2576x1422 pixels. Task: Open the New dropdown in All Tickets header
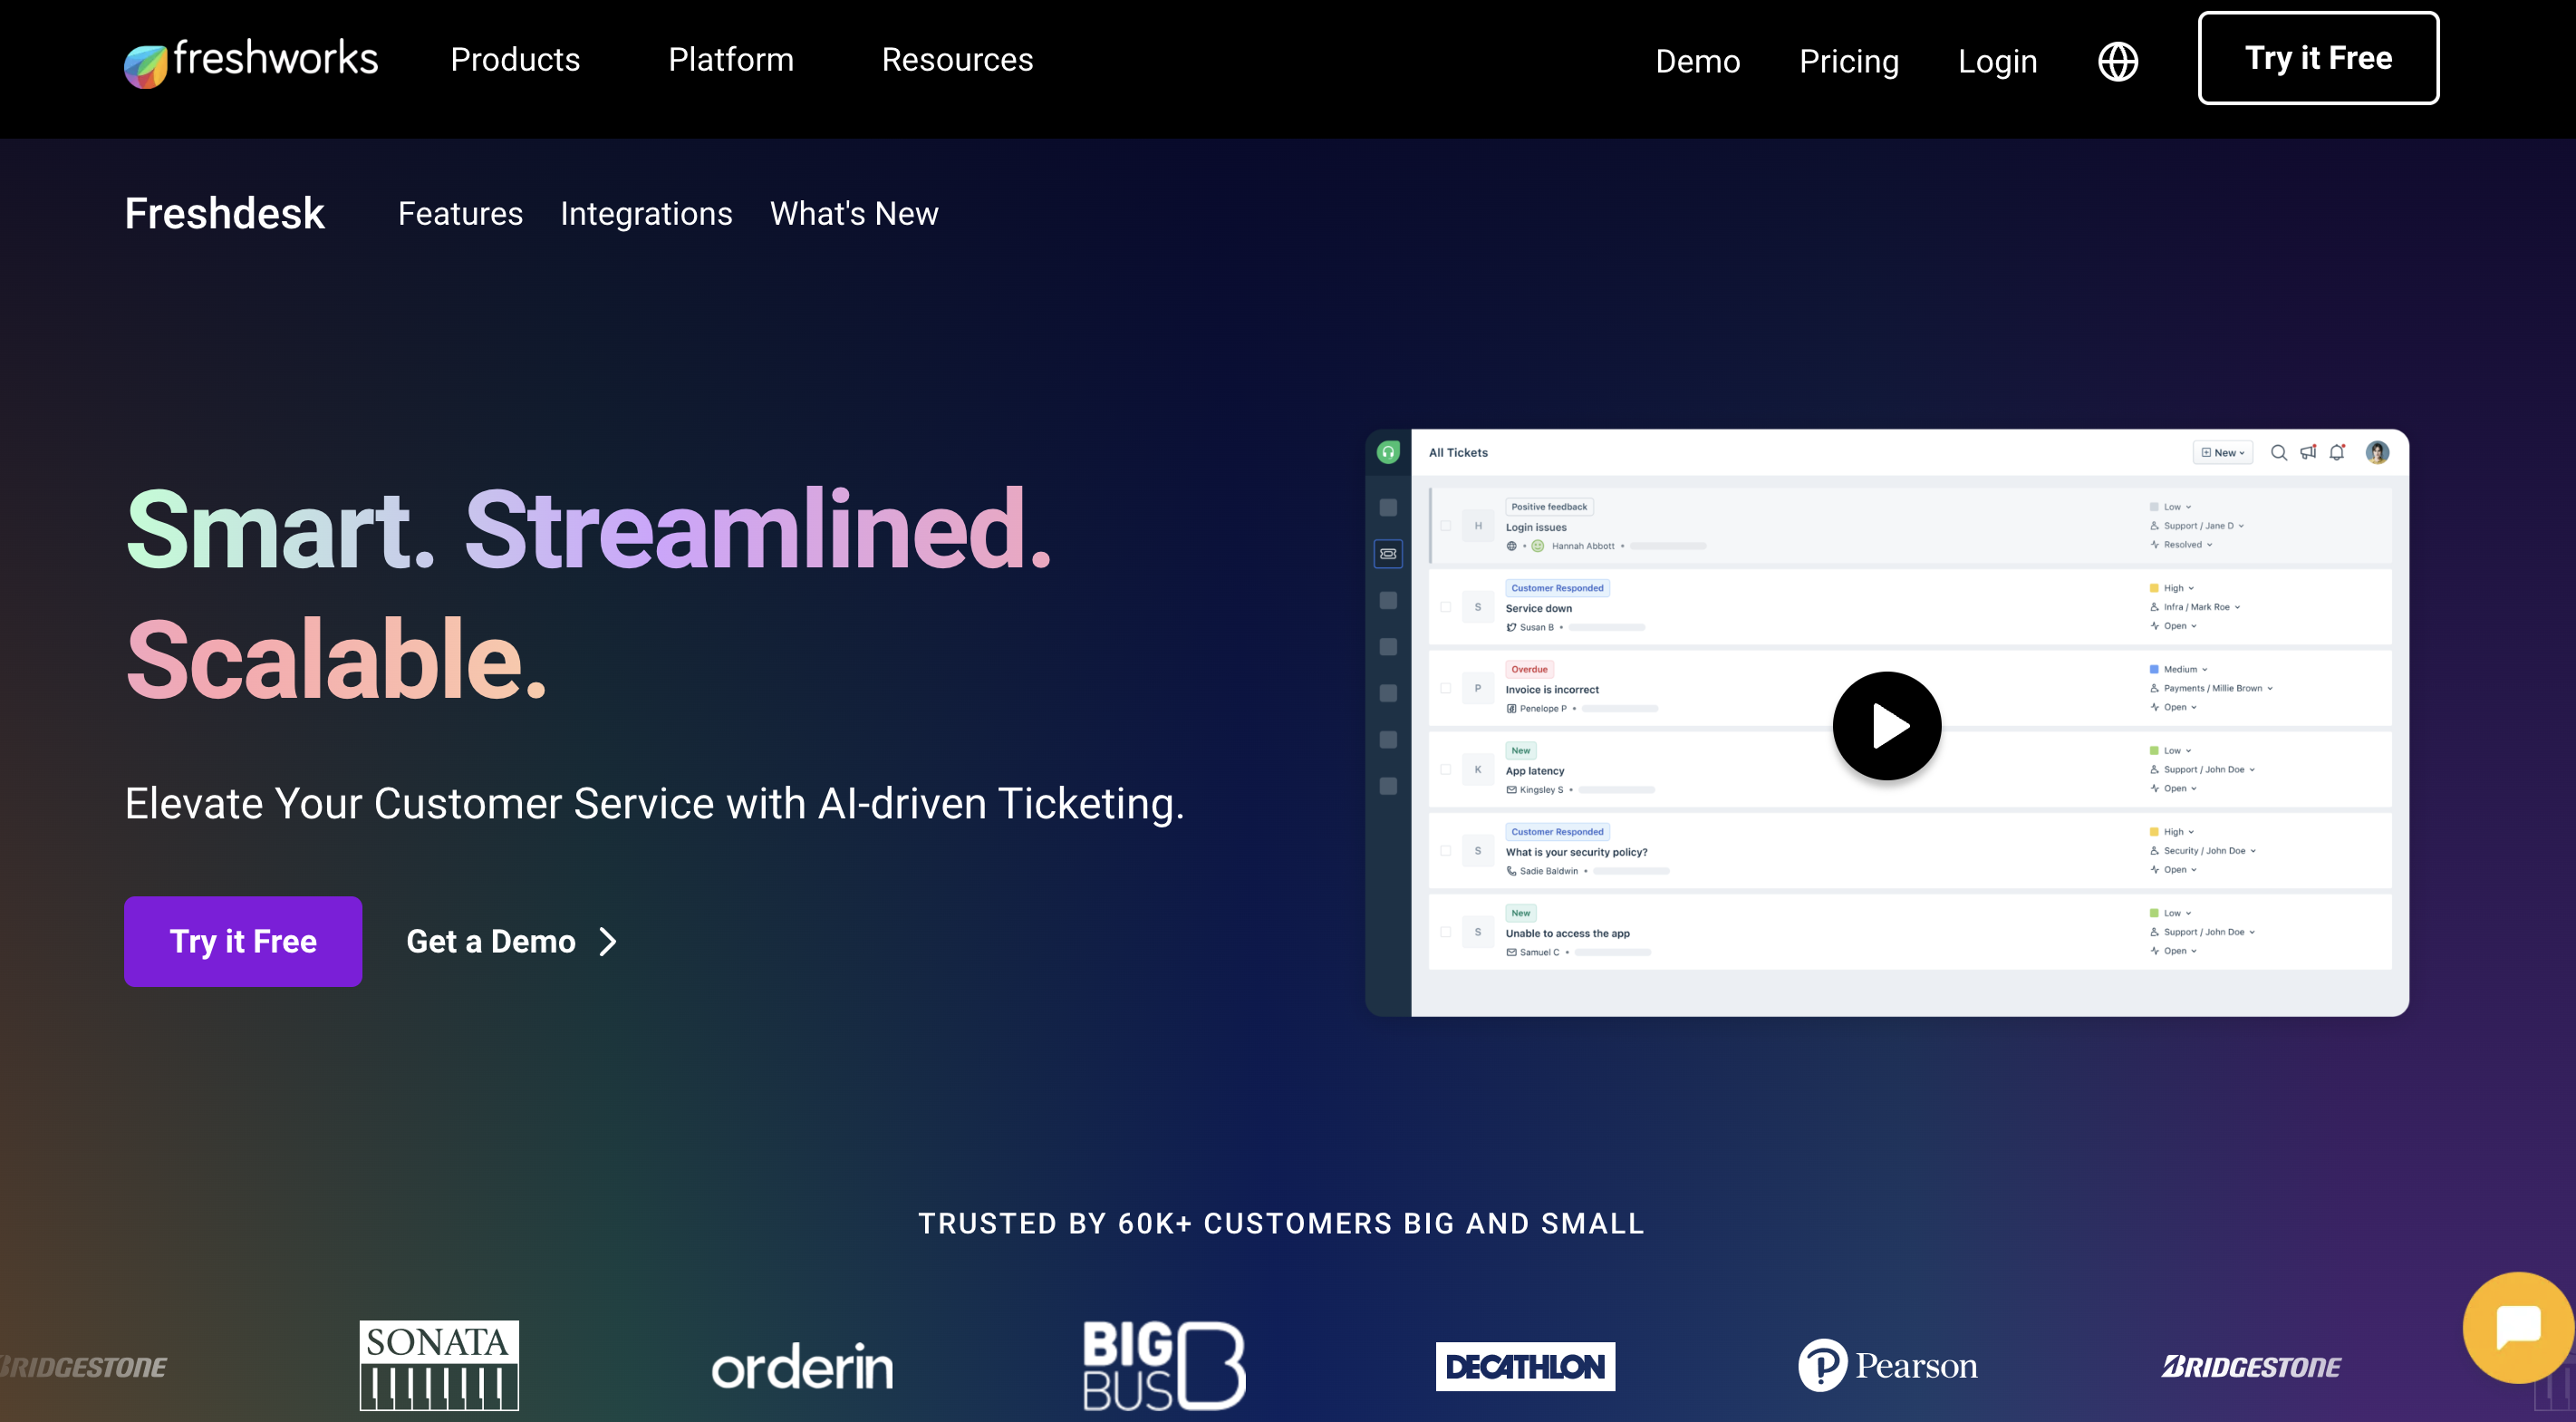[2223, 452]
